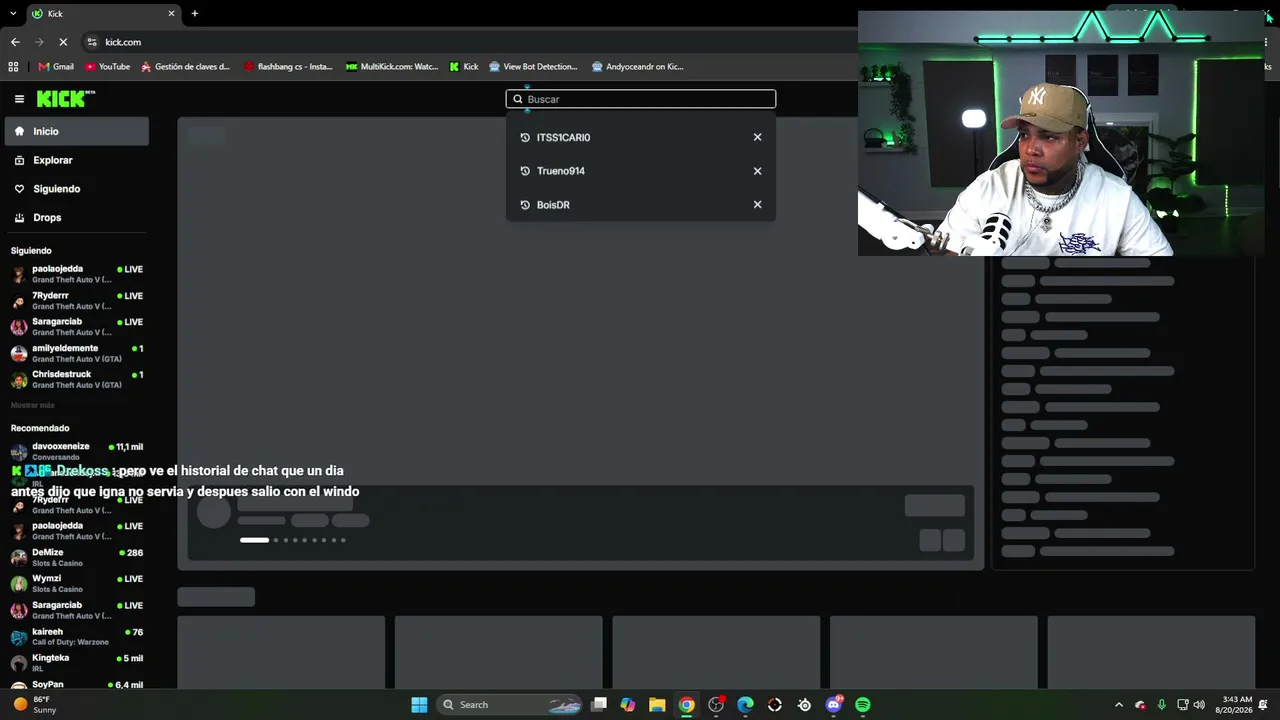The image size is (1280, 720).
Task: Open the View Bot Detection bookmark
Action: point(533,67)
